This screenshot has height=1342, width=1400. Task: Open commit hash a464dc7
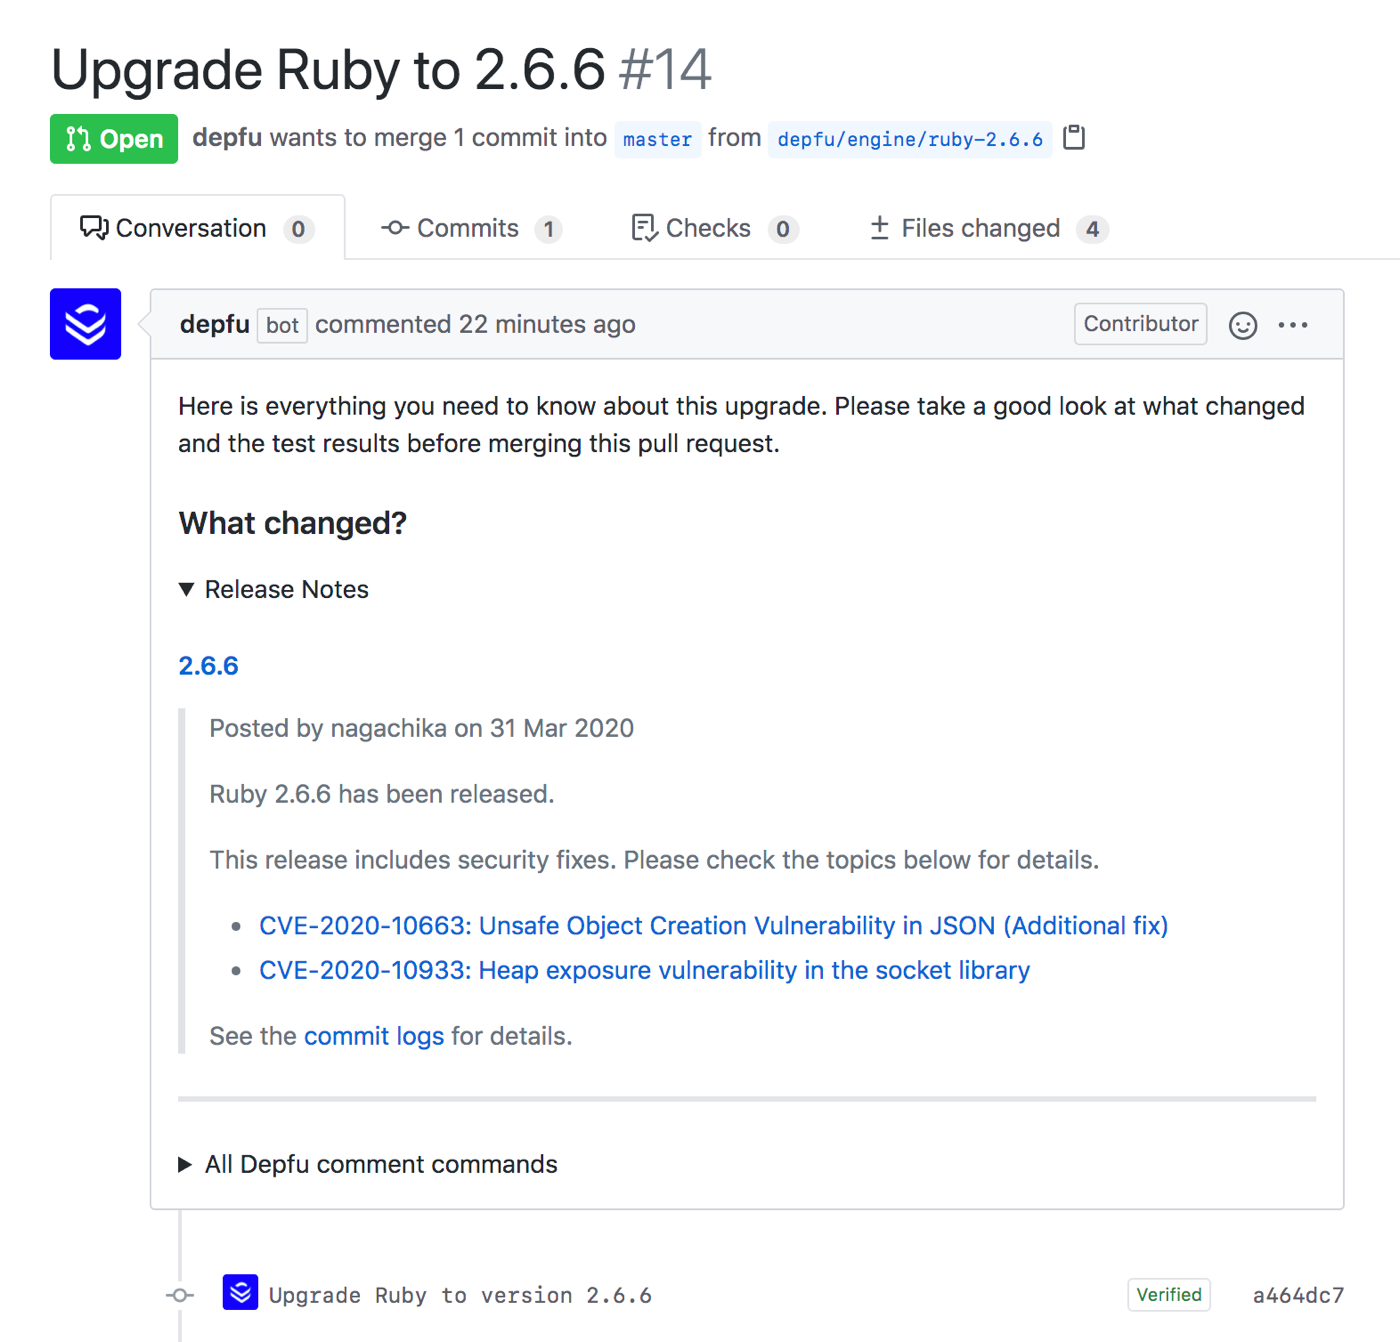pos(1298,1295)
